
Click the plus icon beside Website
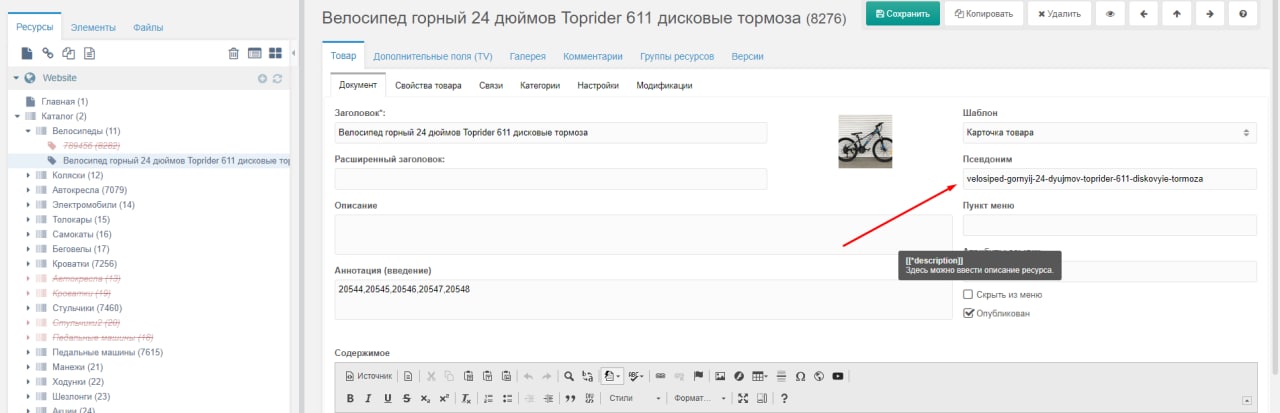[x=262, y=78]
